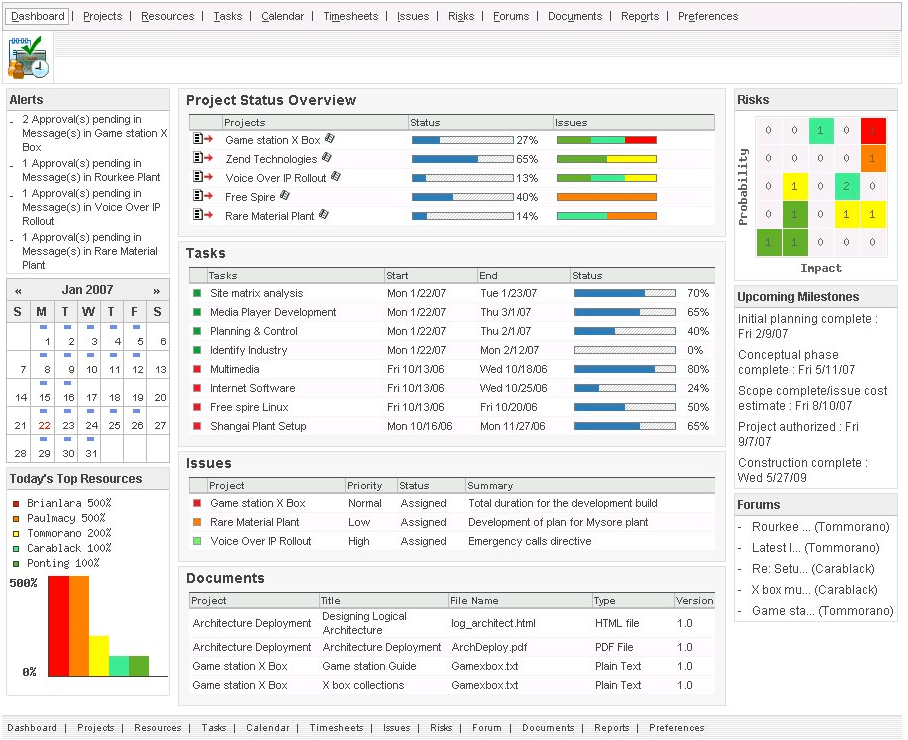Viewport: 908px width, 740px height.
Task: Open the Zend Technologies row arrow icon
Action: pyautogui.click(x=203, y=158)
